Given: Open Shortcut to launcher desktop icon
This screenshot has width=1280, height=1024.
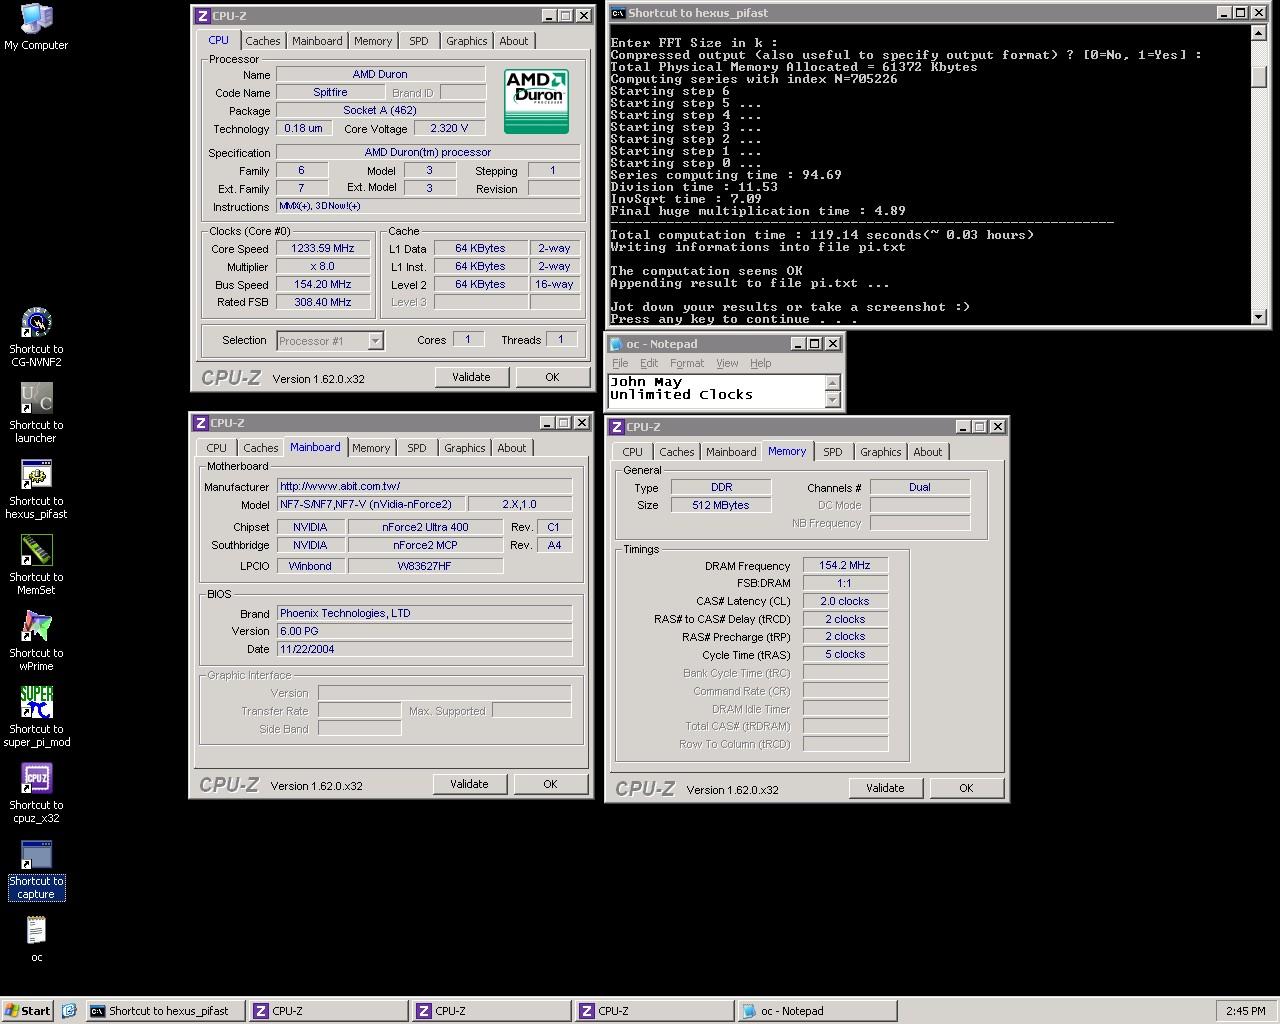Looking at the screenshot, I should tap(36, 413).
